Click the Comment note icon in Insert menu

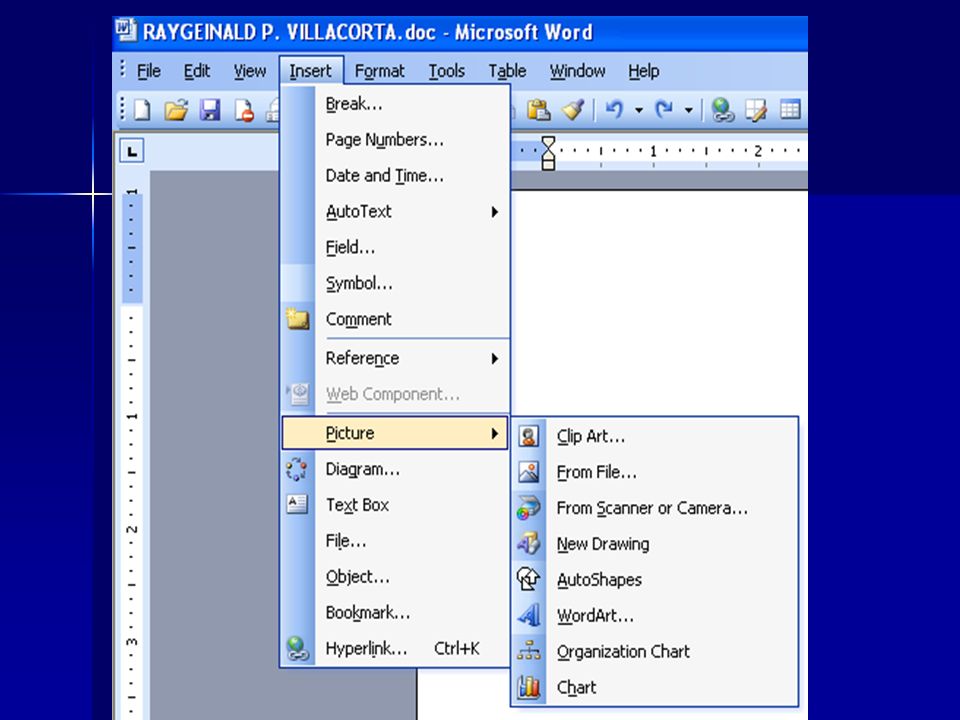coord(298,319)
